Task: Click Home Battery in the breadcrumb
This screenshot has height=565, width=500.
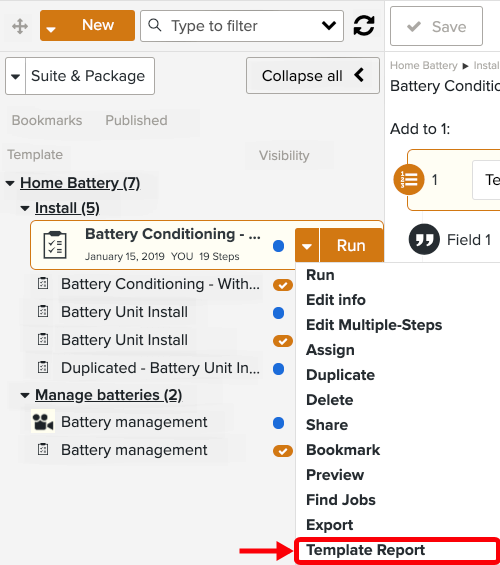Action: pyautogui.click(x=424, y=66)
